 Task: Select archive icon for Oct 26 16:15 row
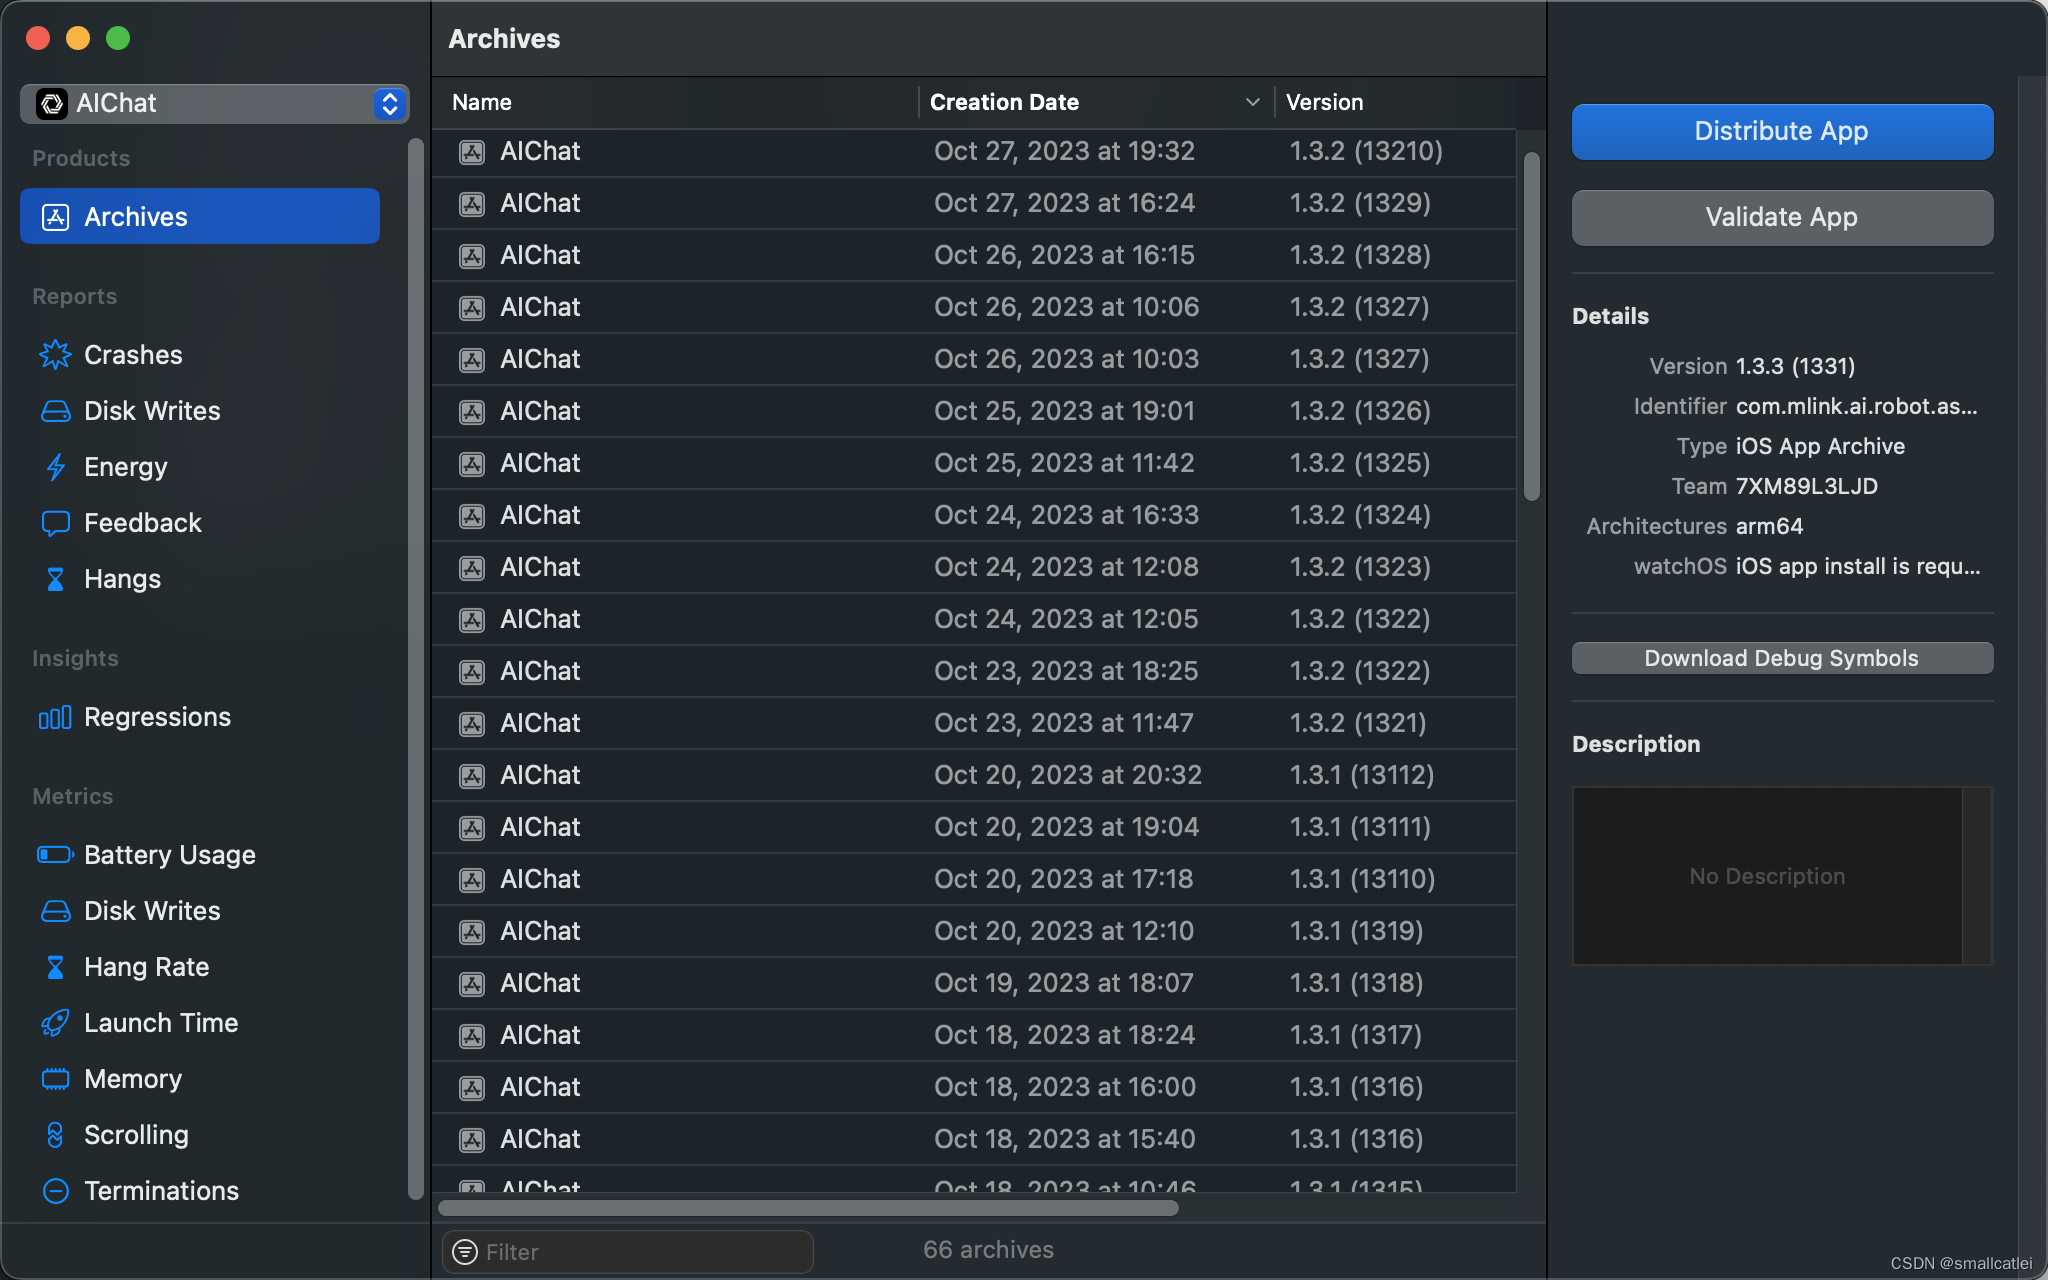(x=472, y=256)
